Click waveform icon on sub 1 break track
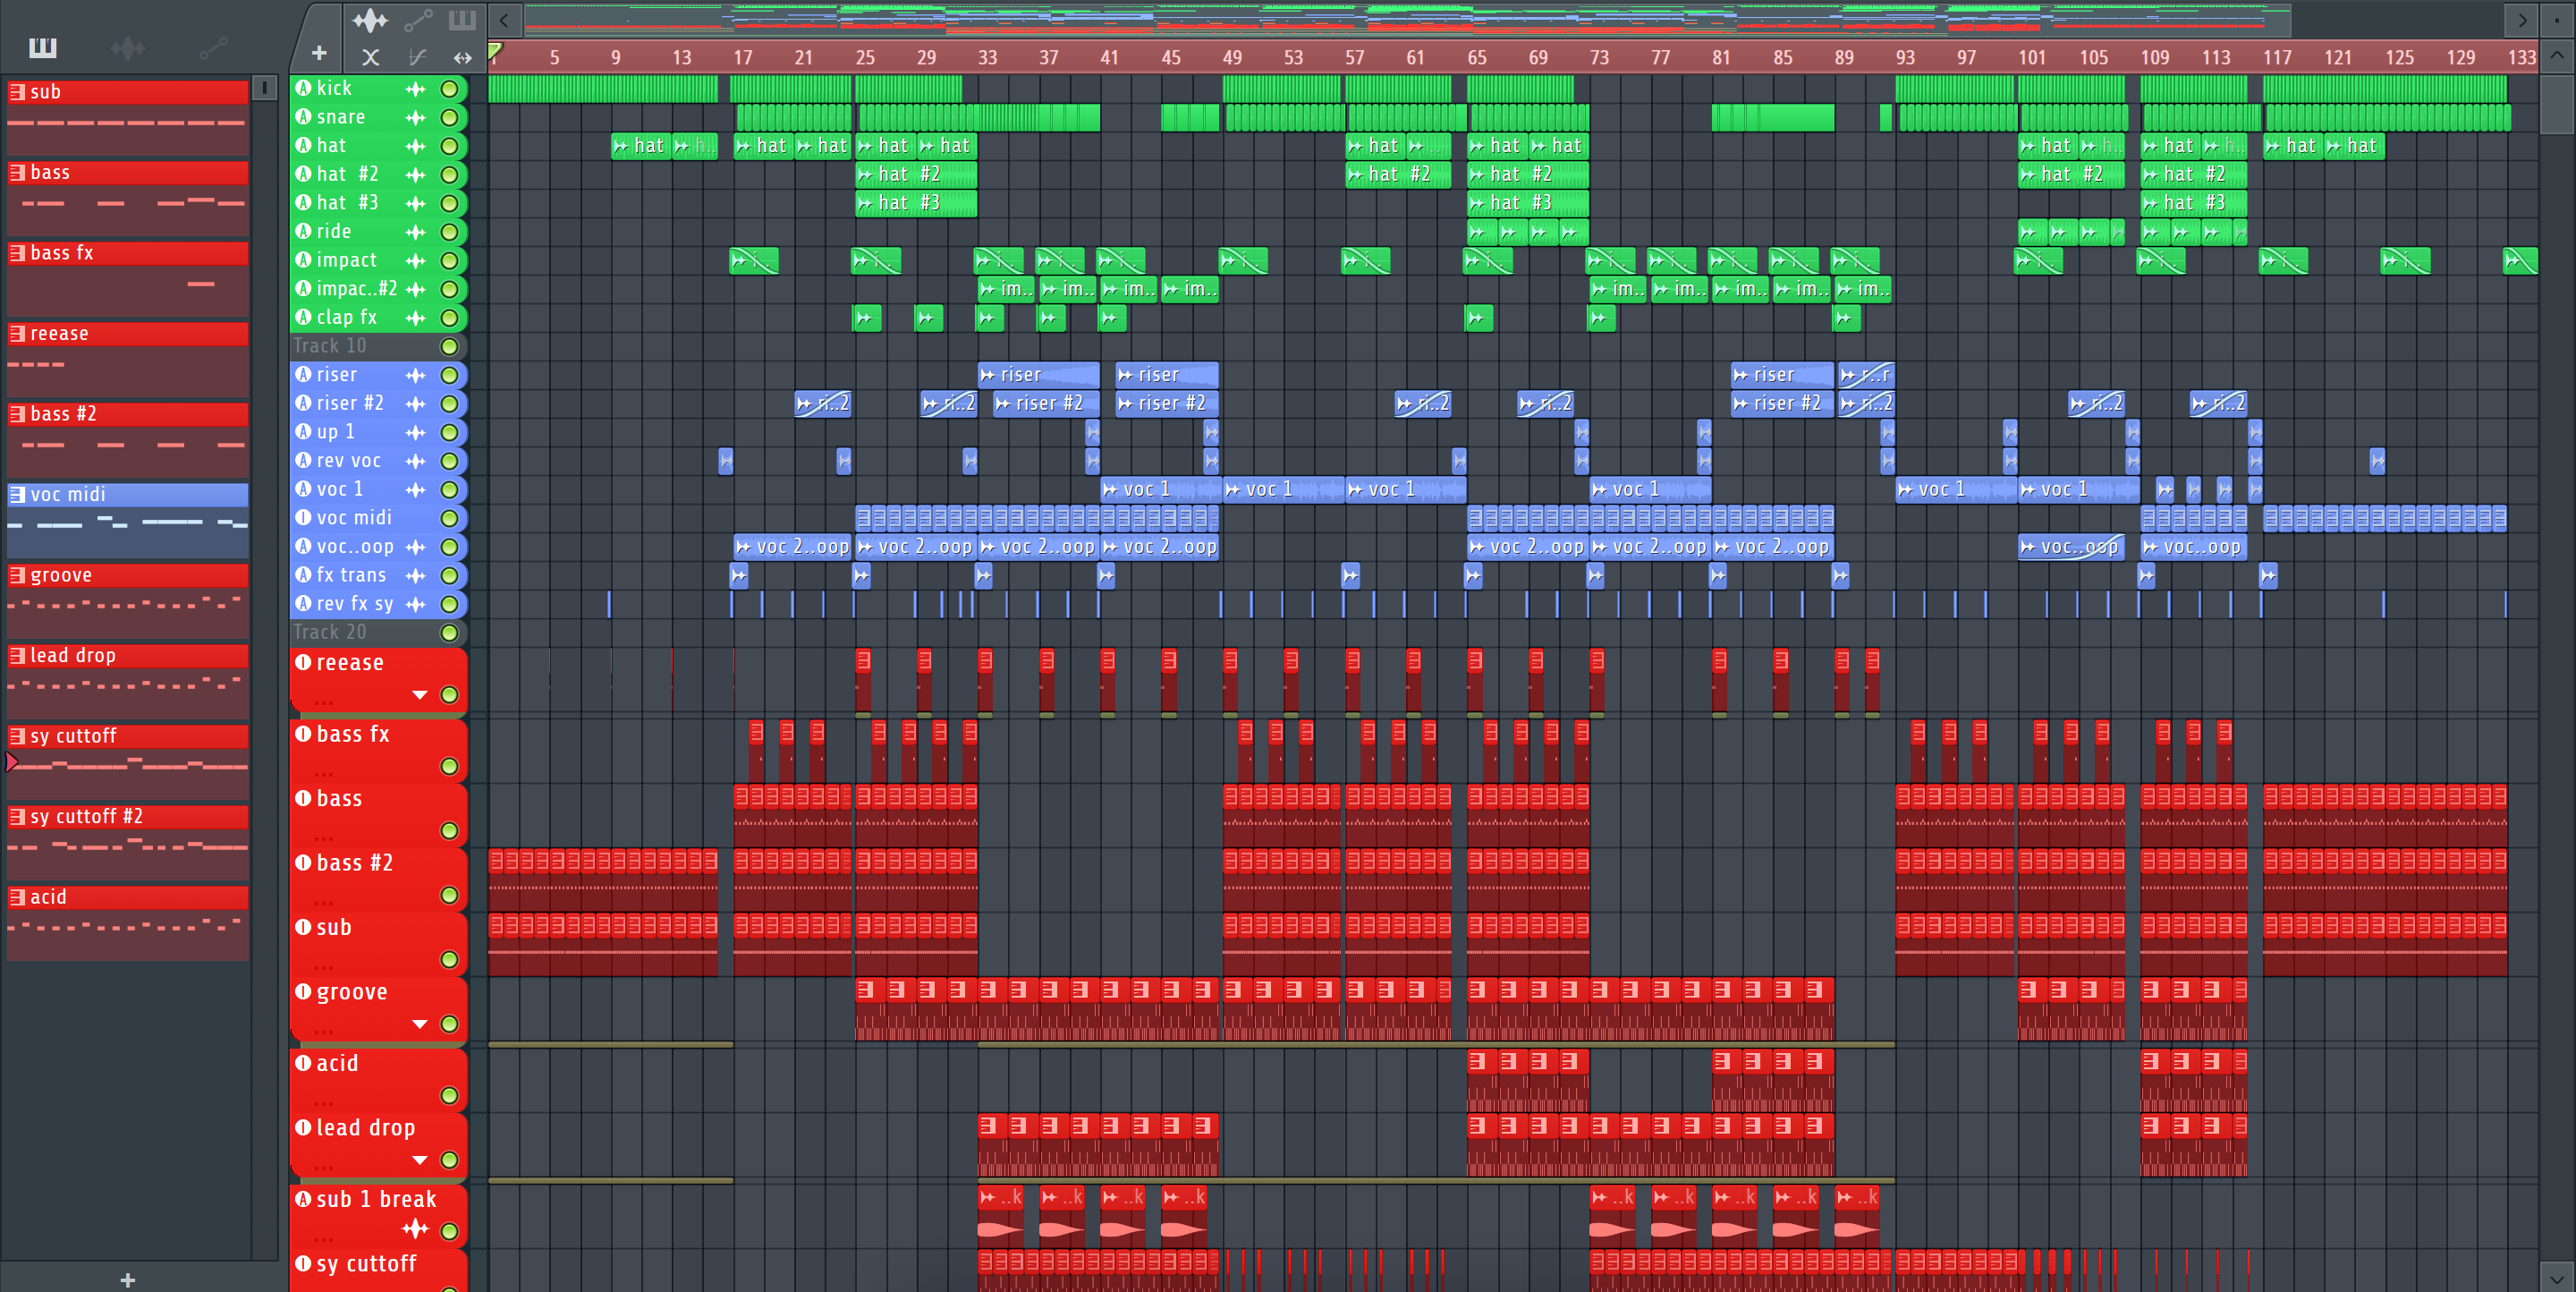 click(x=415, y=1228)
